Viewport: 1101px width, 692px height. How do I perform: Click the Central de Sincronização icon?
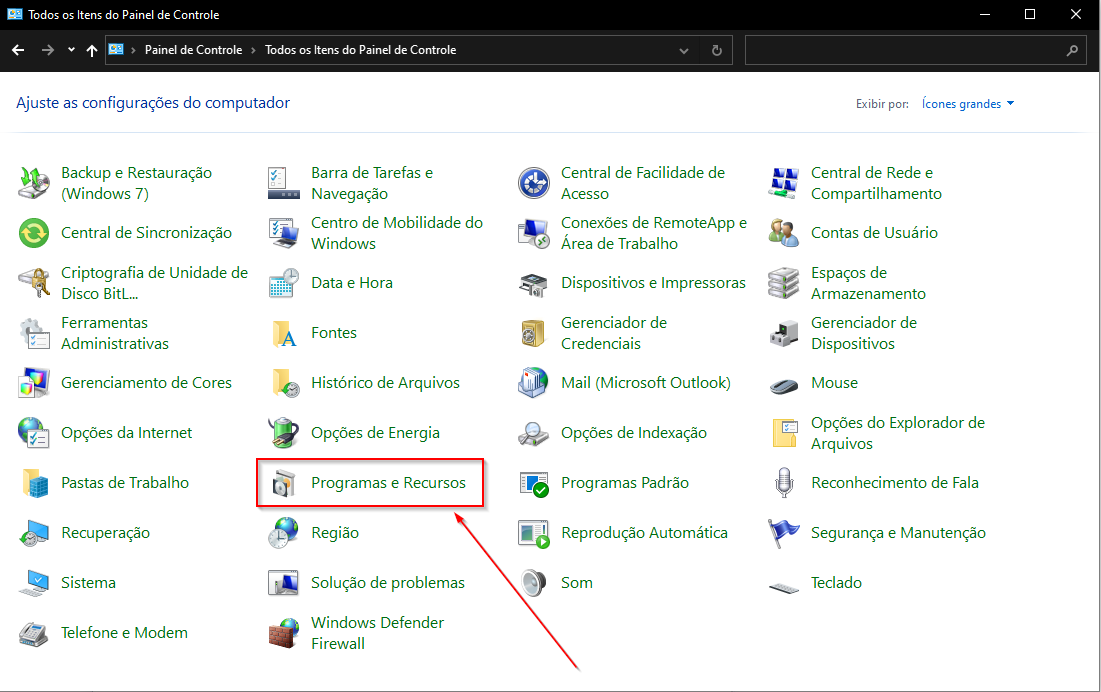pos(34,233)
